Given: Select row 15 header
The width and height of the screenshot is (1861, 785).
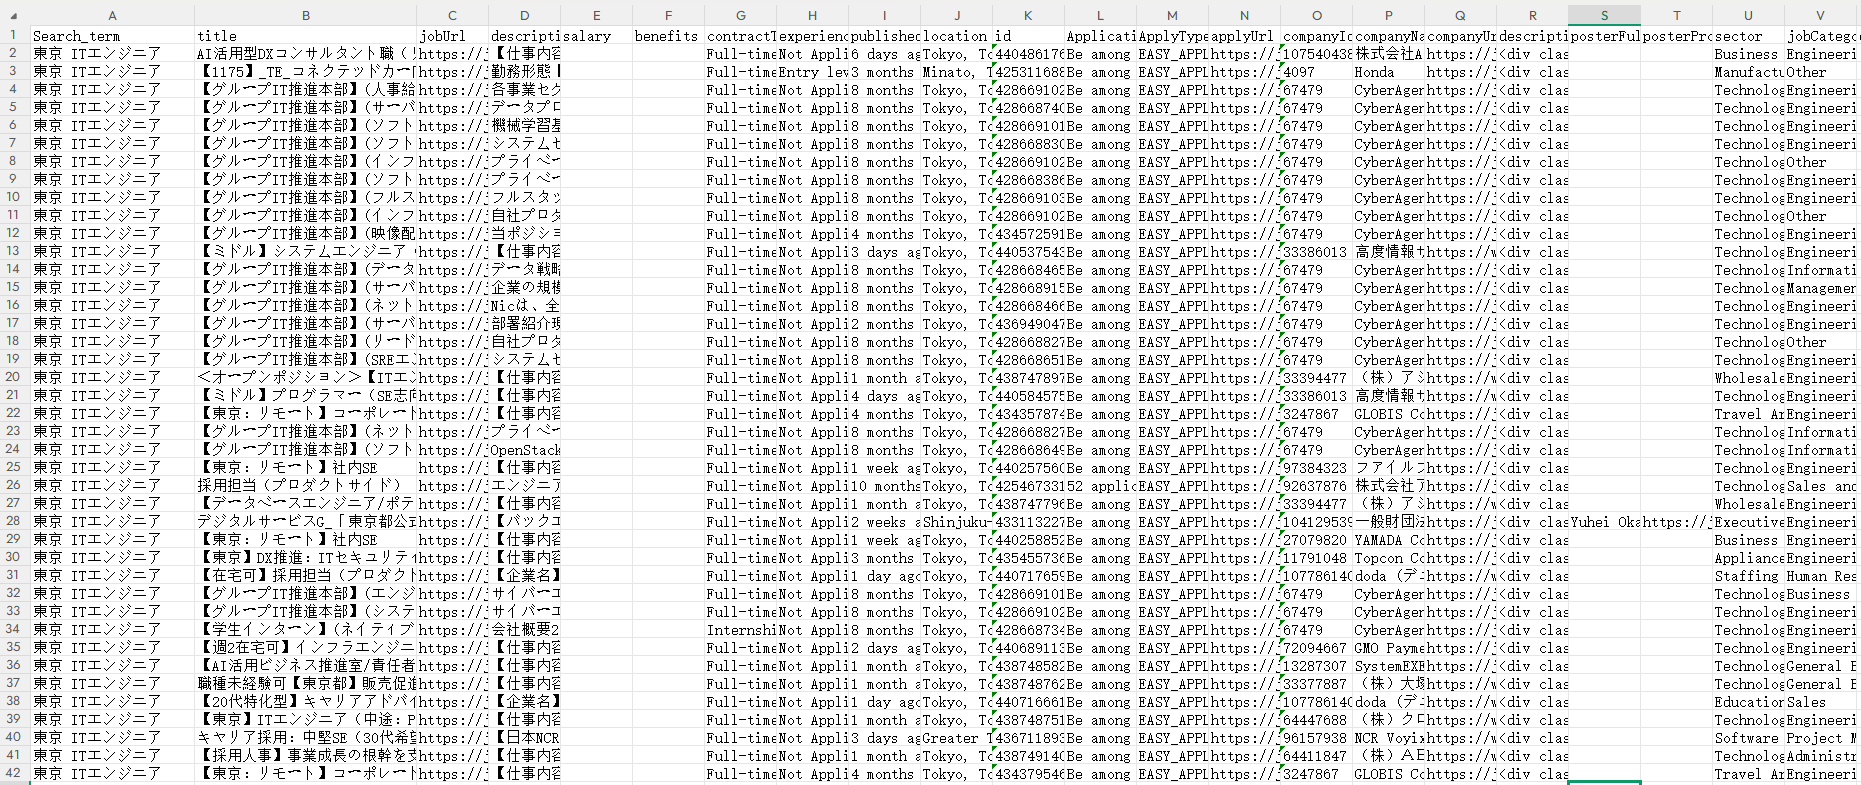Looking at the screenshot, I should 14,287.
